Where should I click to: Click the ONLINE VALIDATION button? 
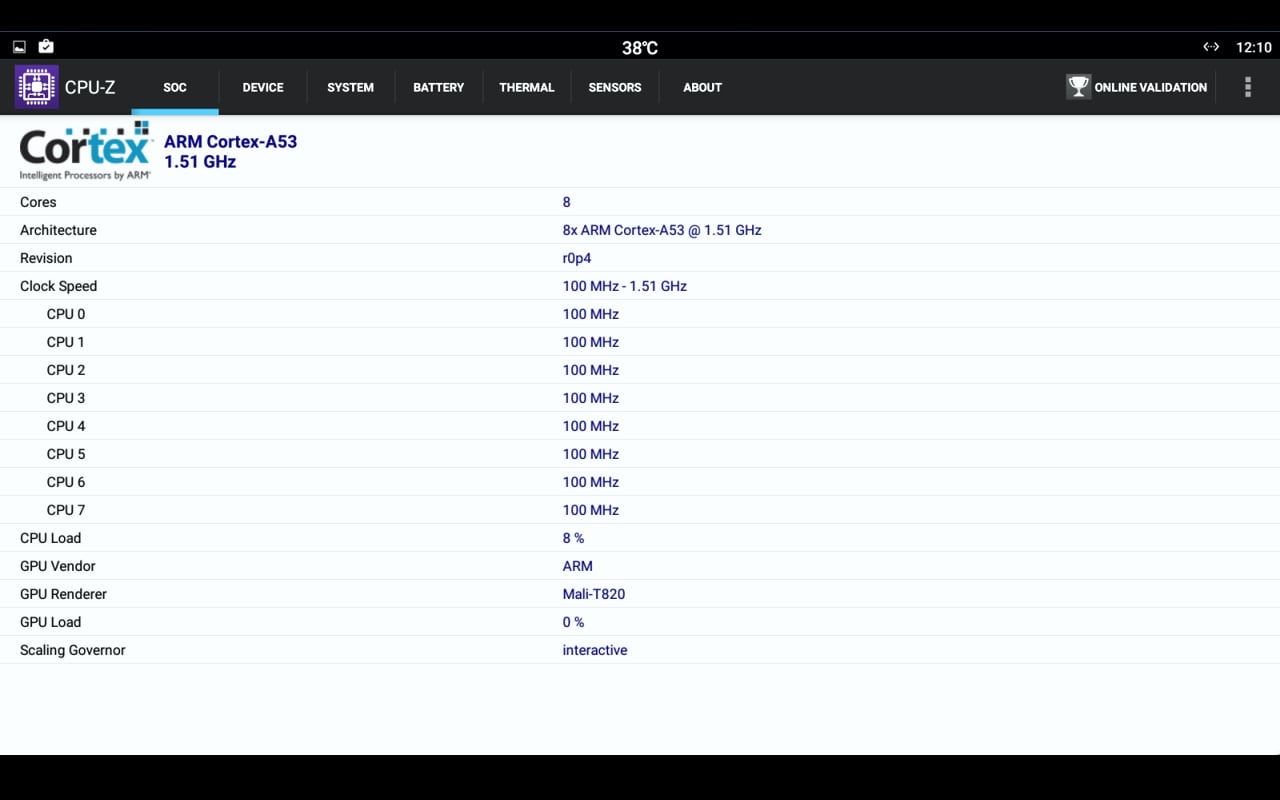pyautogui.click(x=1150, y=88)
